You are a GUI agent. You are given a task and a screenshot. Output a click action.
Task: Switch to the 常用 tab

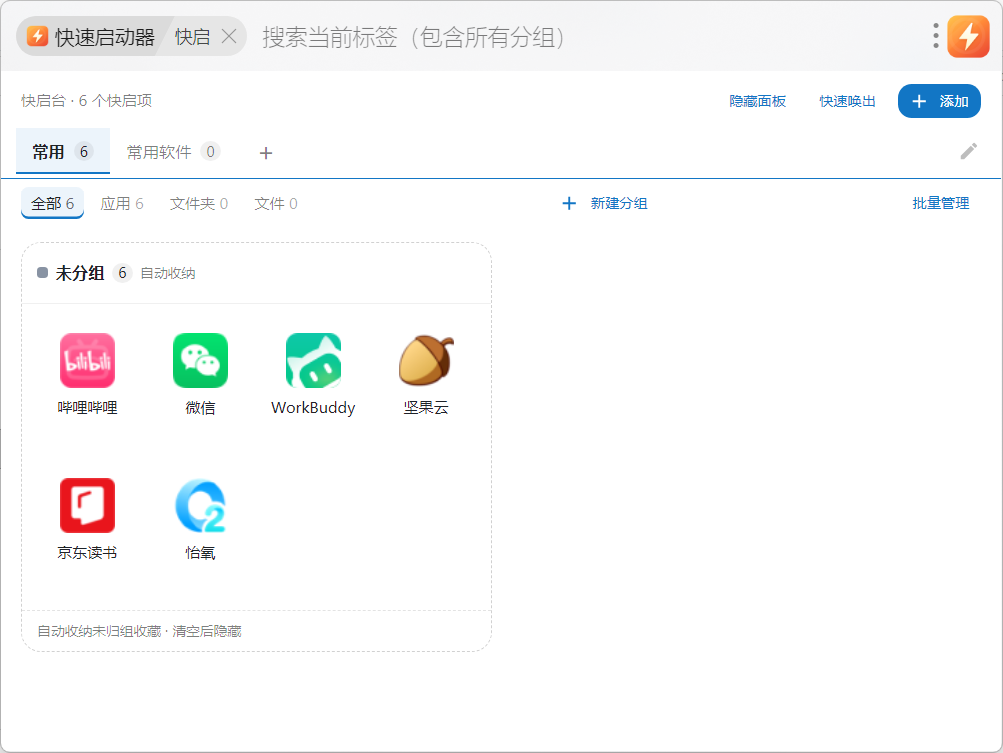[63, 152]
